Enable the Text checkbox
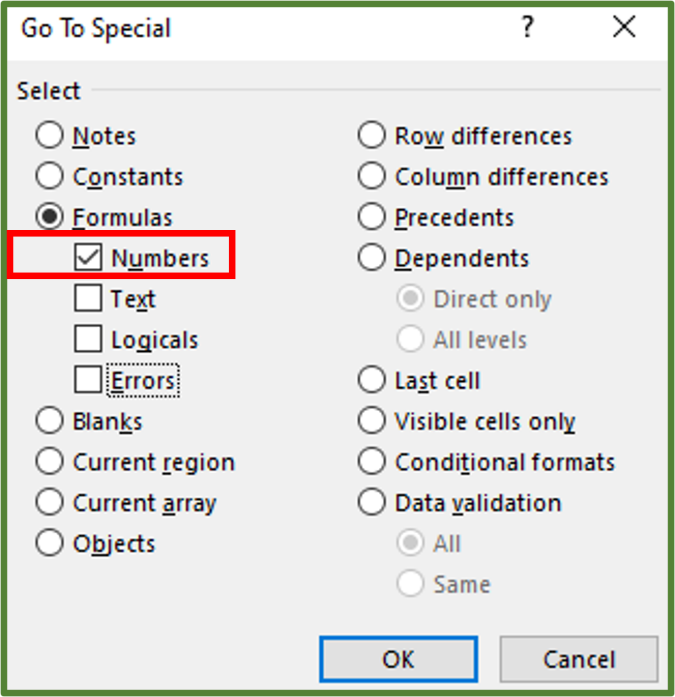675x697 pixels. (89, 299)
